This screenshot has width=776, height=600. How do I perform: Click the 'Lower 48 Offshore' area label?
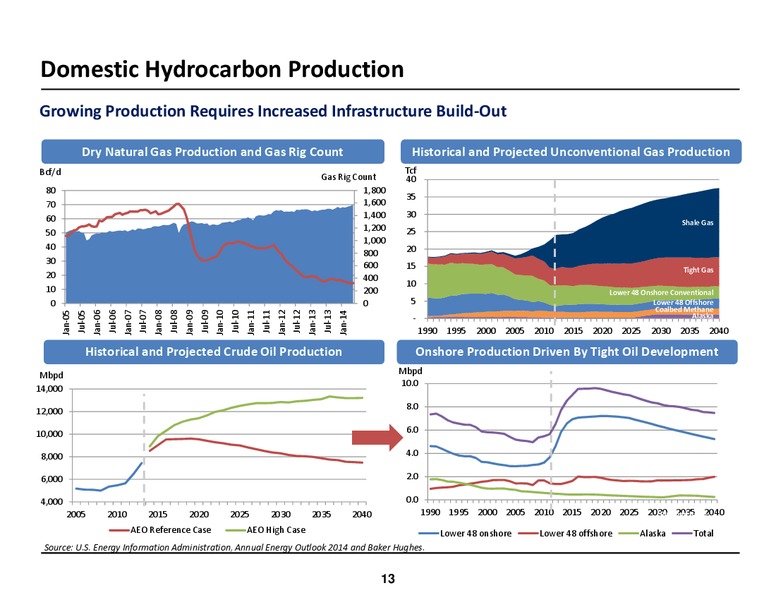[x=683, y=302]
